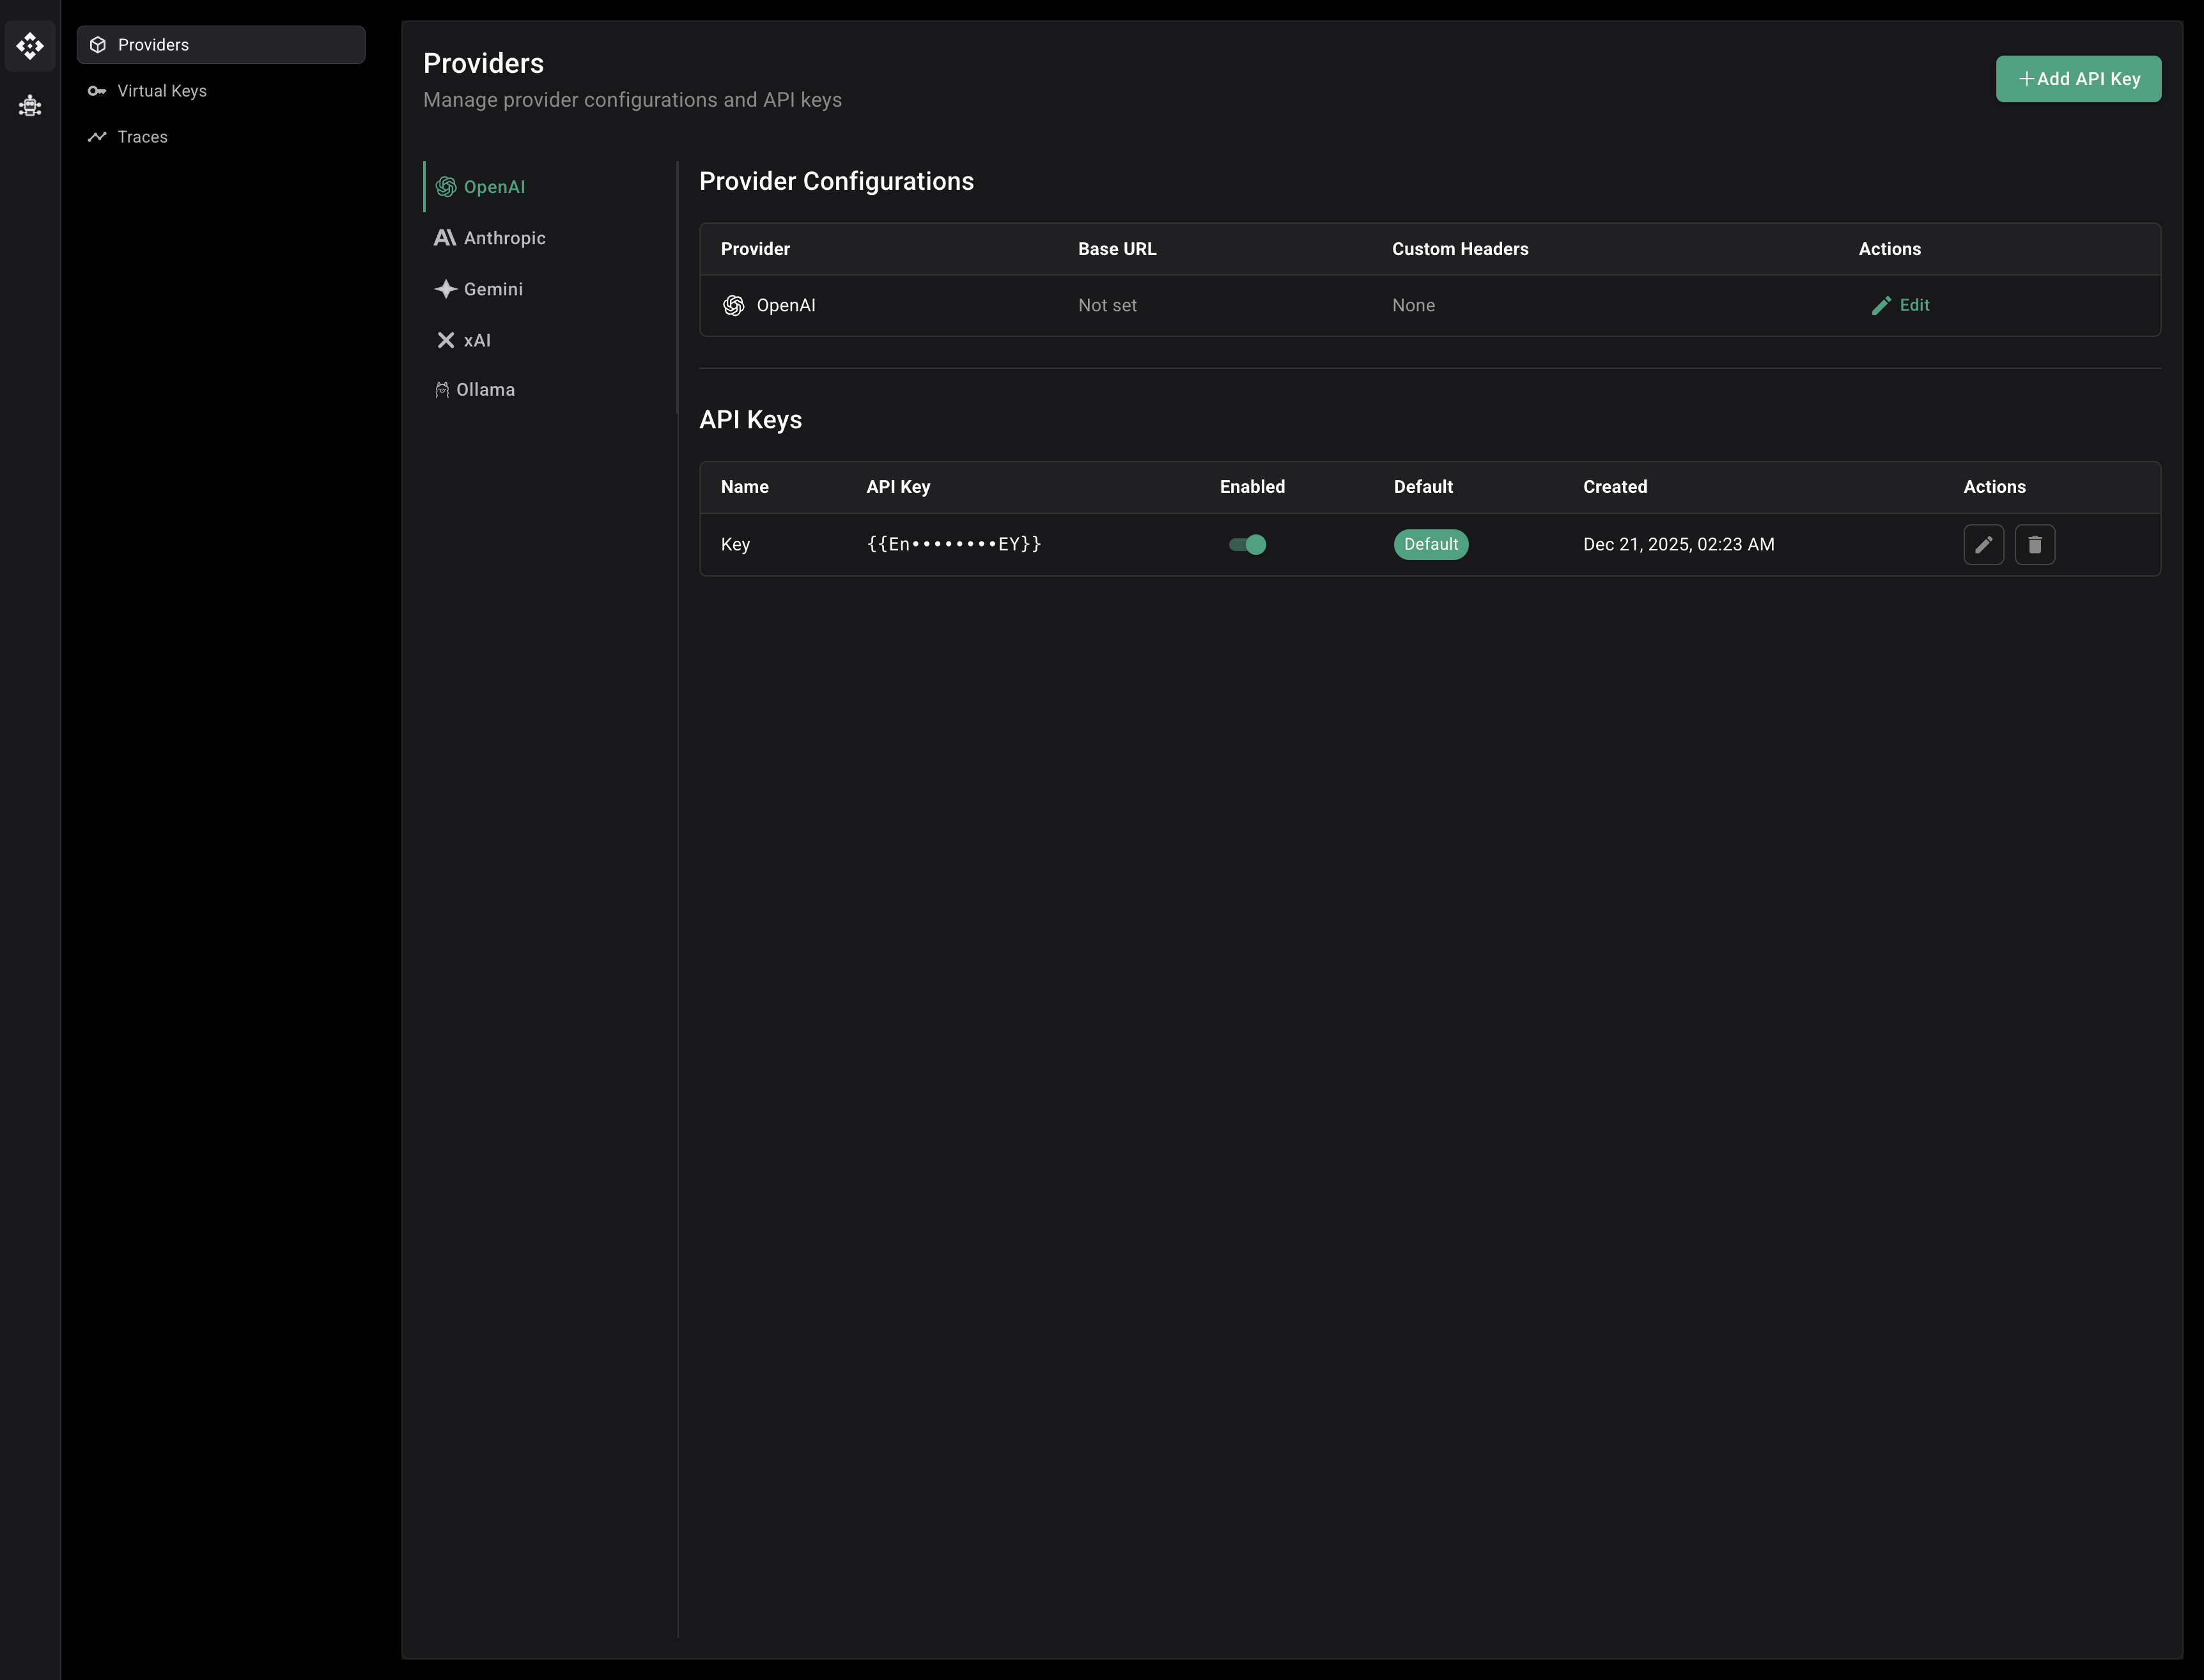The image size is (2204, 1680).
Task: Click the diamond app logo in the leftmost rail
Action: [x=30, y=46]
